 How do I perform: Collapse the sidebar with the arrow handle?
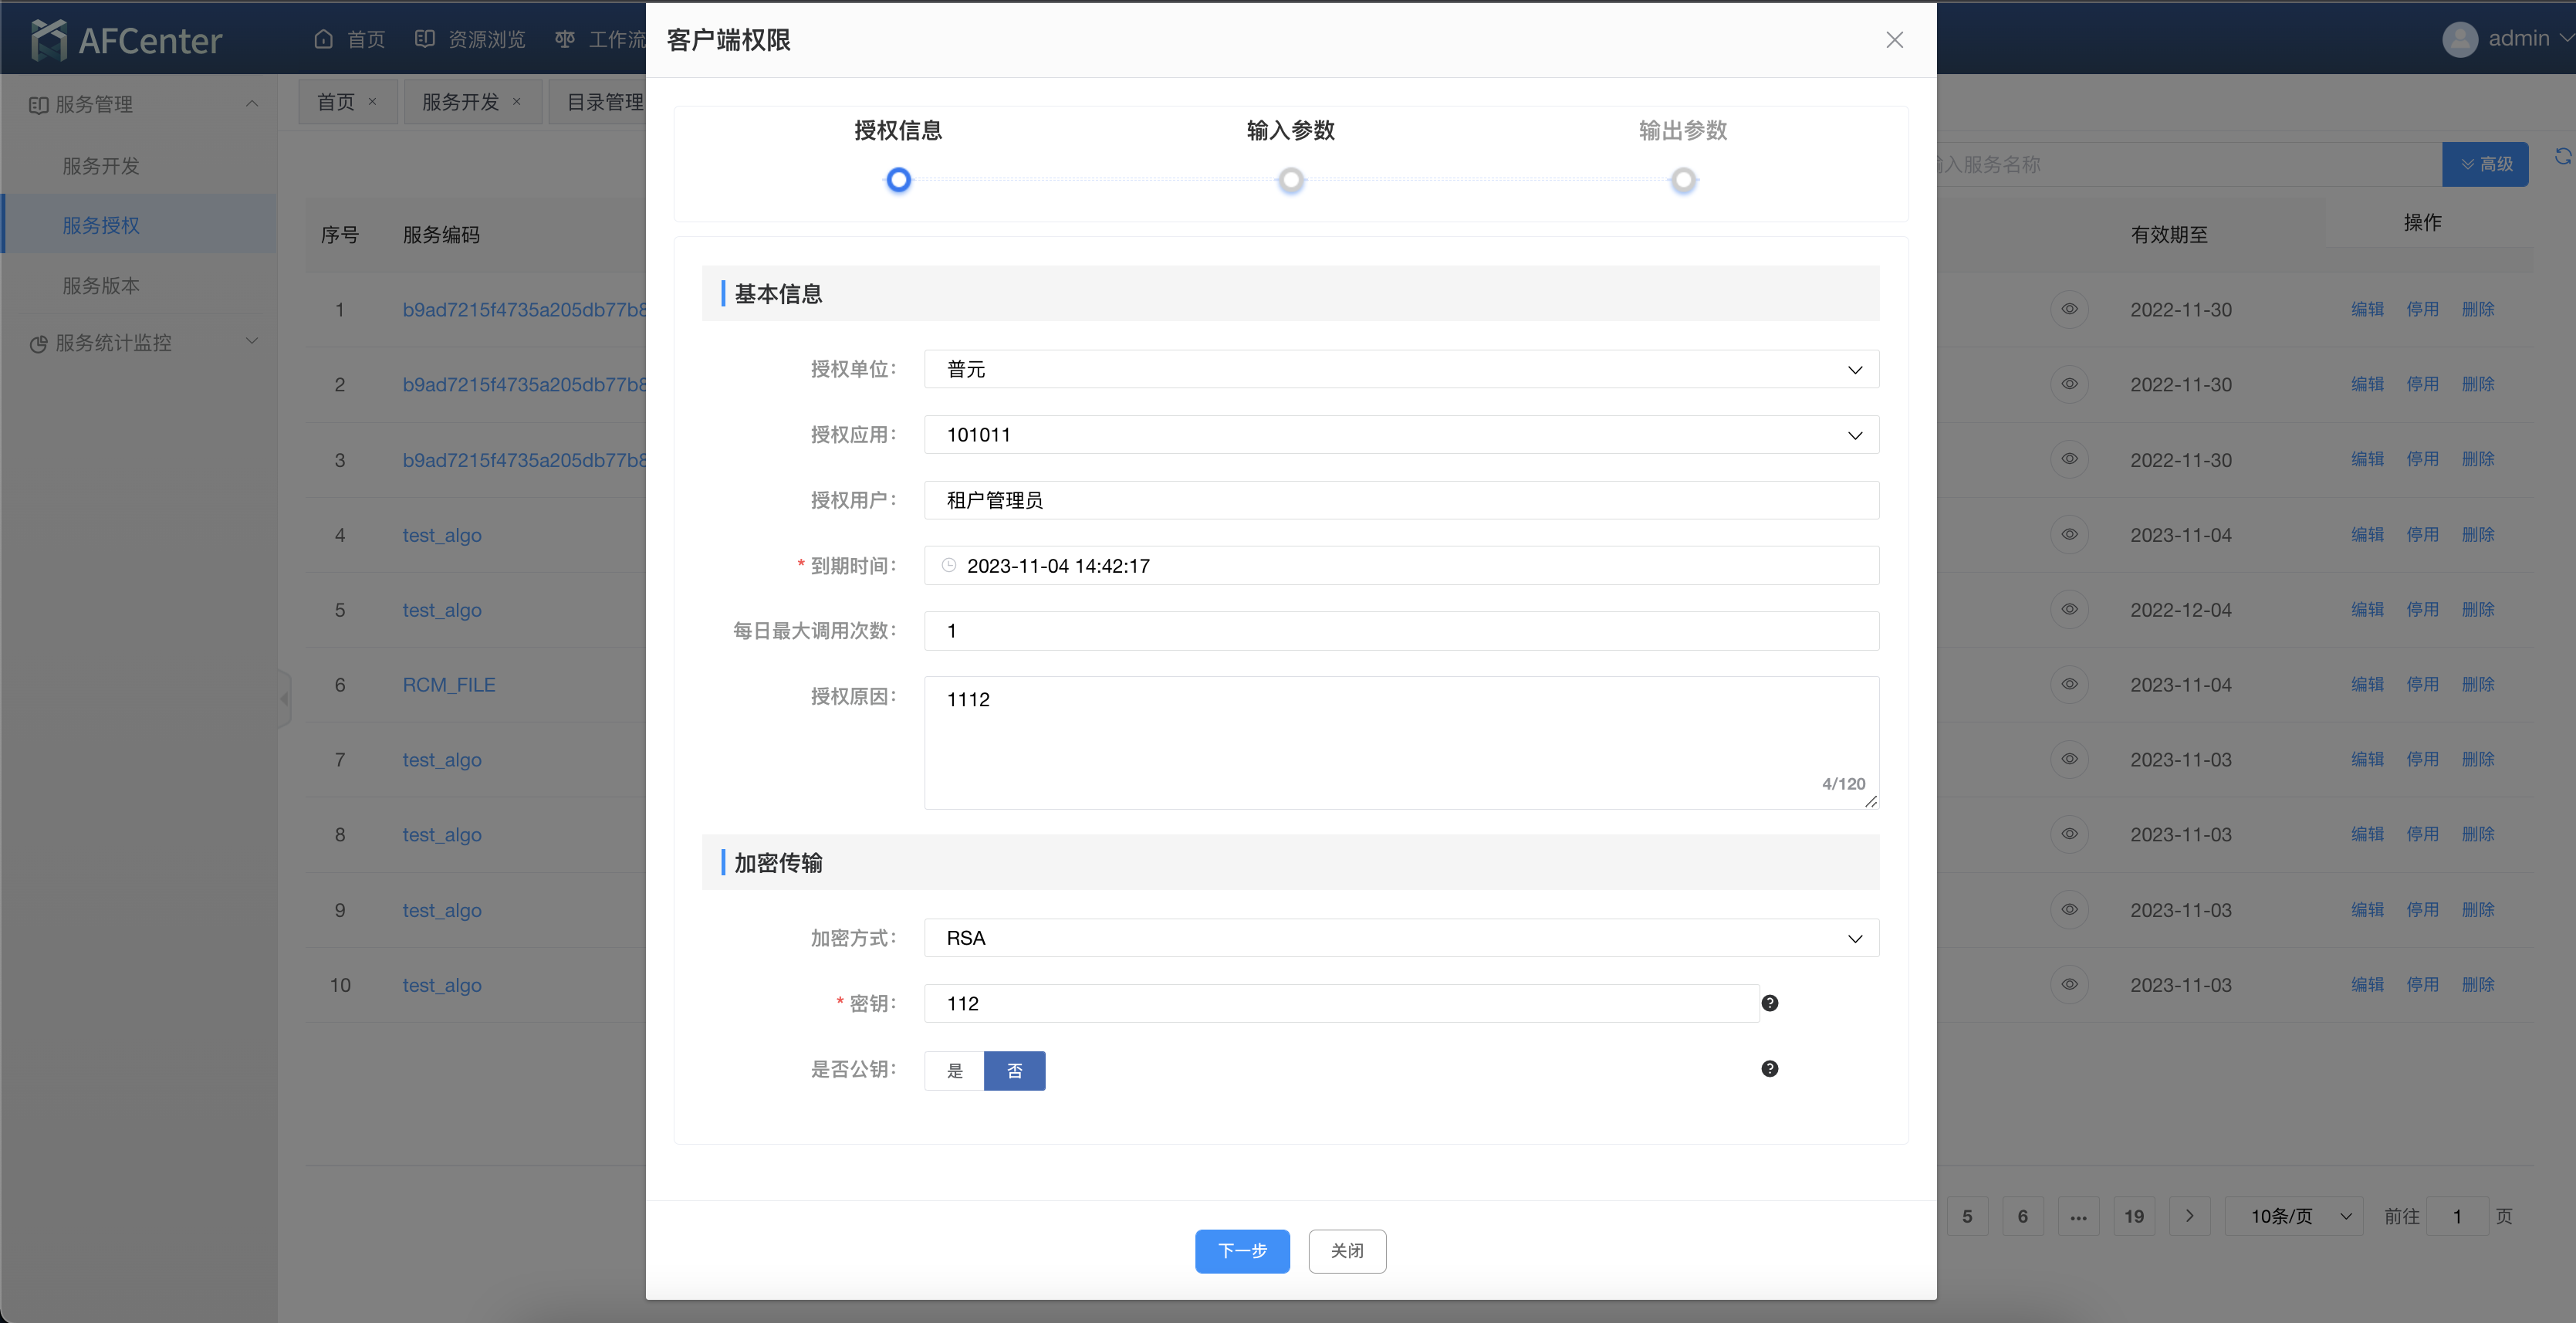tap(285, 699)
